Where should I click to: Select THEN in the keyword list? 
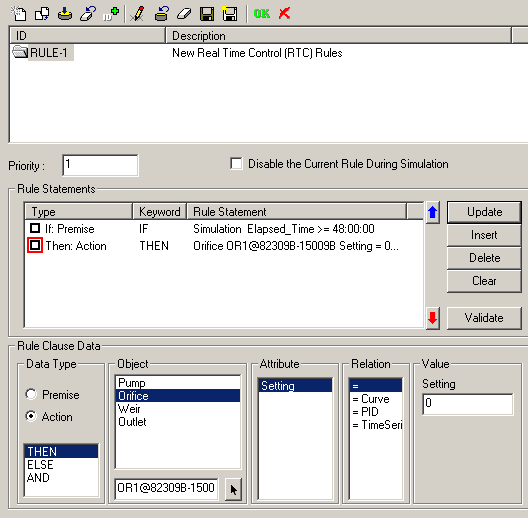pyautogui.click(x=61, y=451)
